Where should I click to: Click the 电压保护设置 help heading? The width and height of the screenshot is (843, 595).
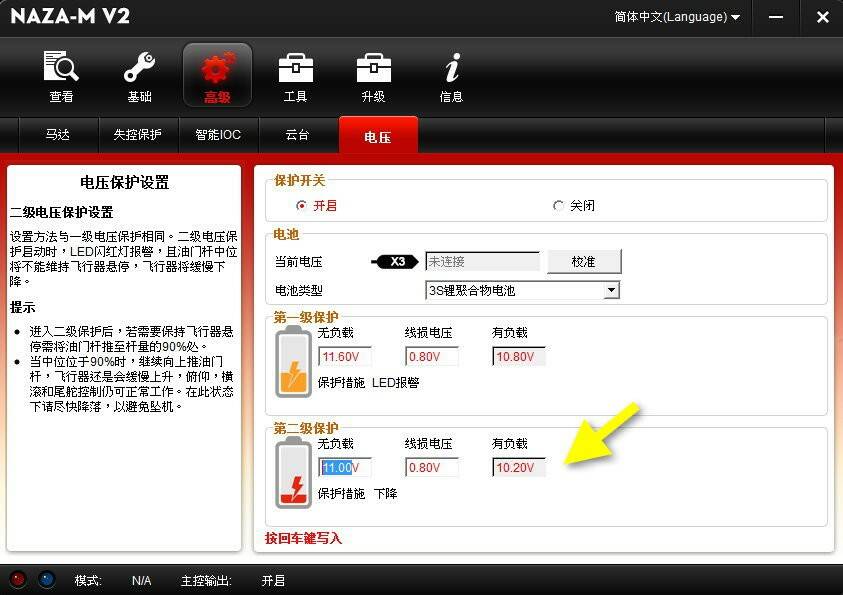[x=124, y=183]
